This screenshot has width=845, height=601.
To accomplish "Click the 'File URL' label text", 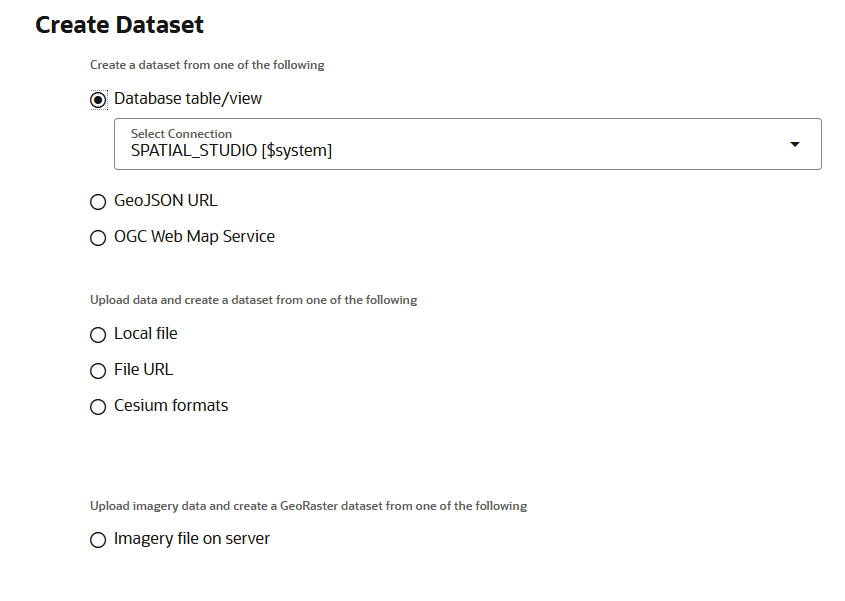I will point(143,370).
